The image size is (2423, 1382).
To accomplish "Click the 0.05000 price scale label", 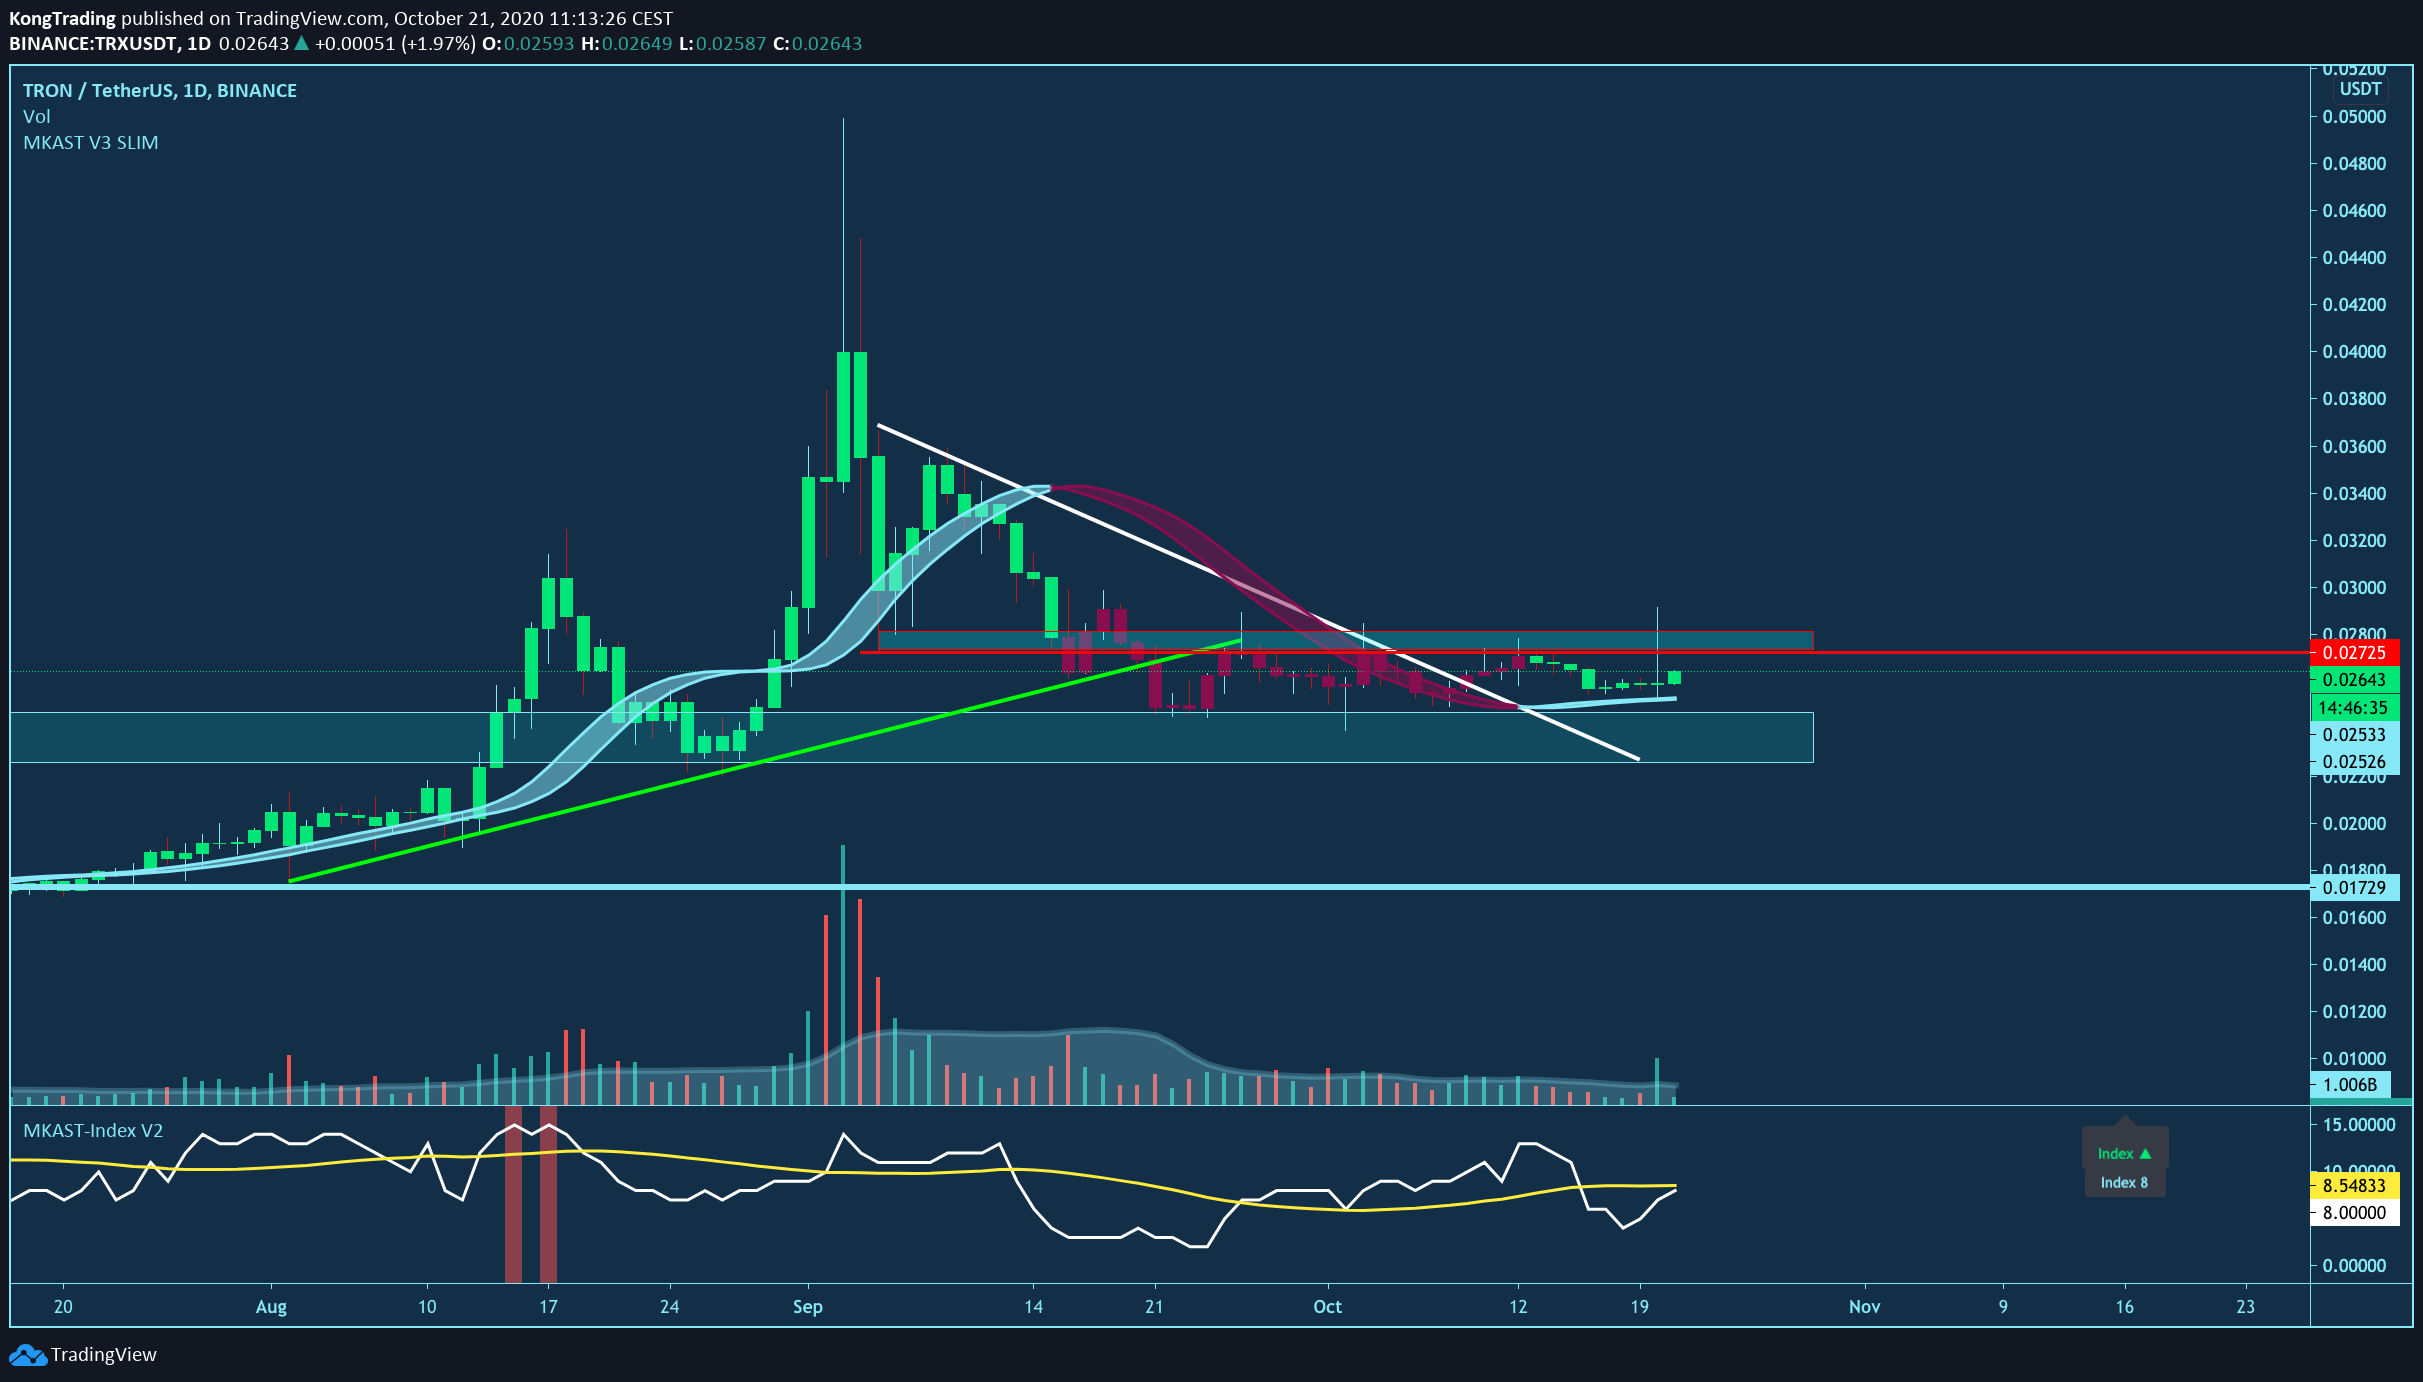I will [2354, 117].
